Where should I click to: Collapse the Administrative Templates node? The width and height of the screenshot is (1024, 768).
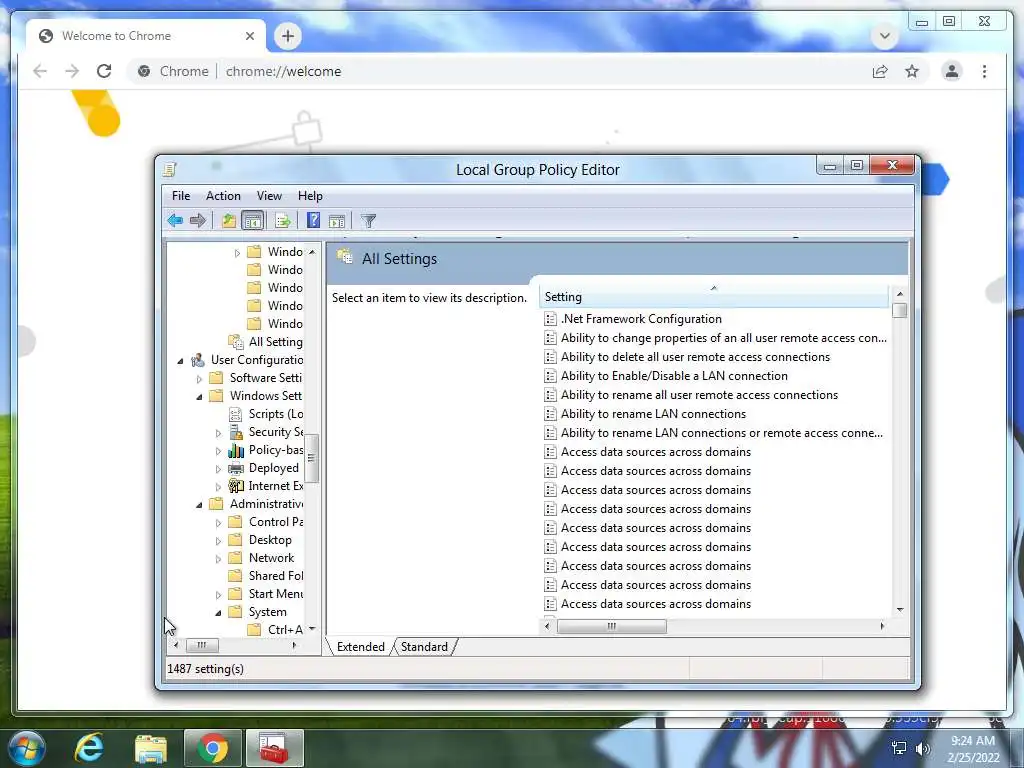pos(199,505)
